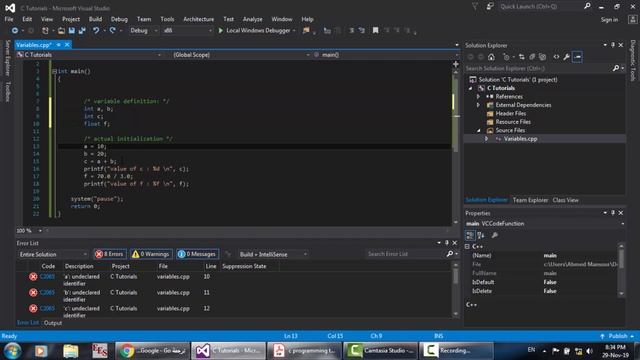Click the Open File folder icon in toolbar

pyautogui.click(x=61, y=31)
